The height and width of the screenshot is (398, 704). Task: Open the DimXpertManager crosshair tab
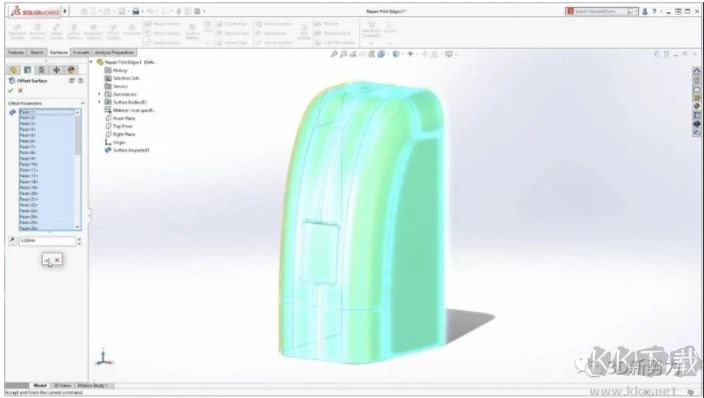56,70
